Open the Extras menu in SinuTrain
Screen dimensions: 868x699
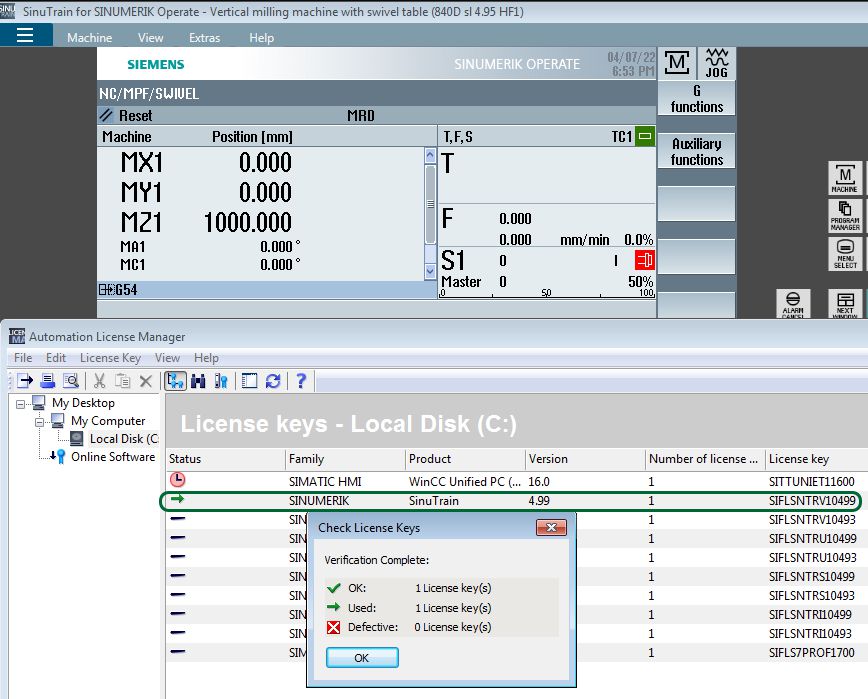pyautogui.click(x=204, y=38)
